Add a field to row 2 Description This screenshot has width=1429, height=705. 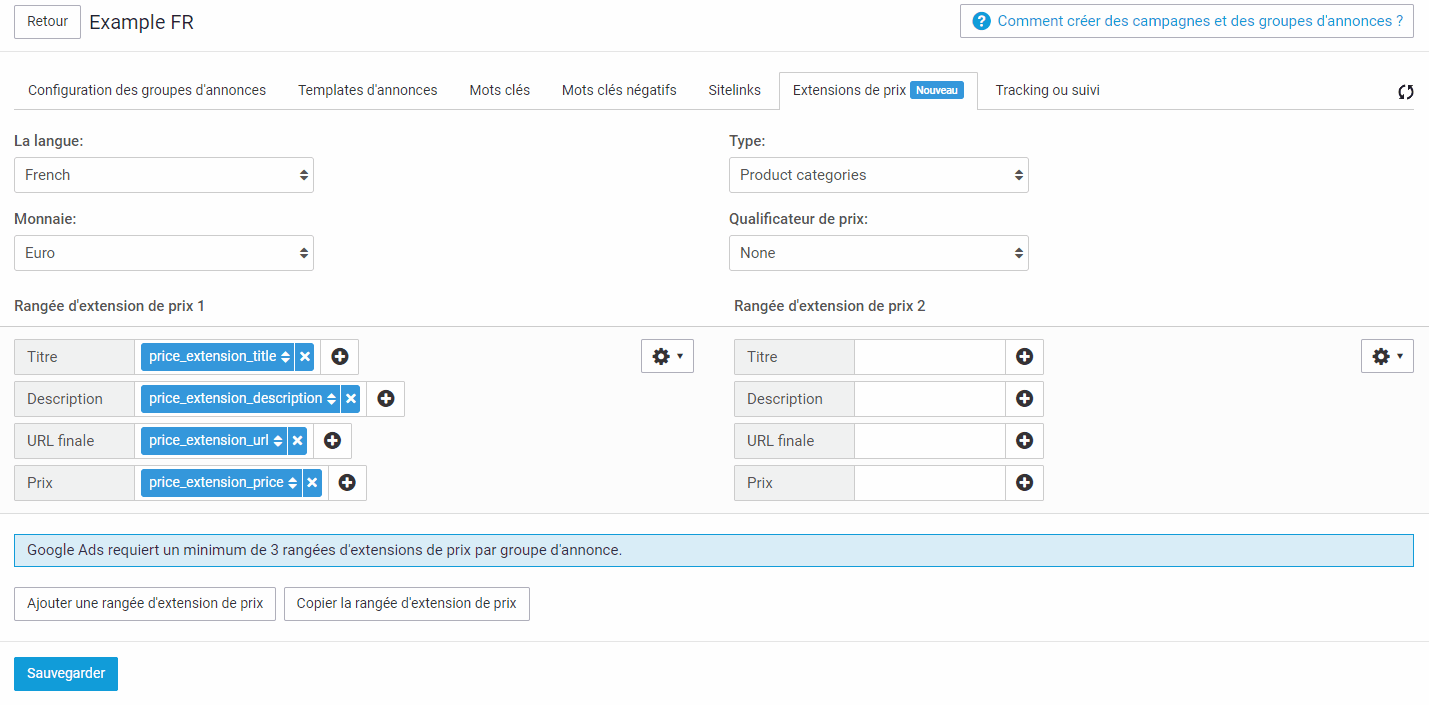(1024, 399)
